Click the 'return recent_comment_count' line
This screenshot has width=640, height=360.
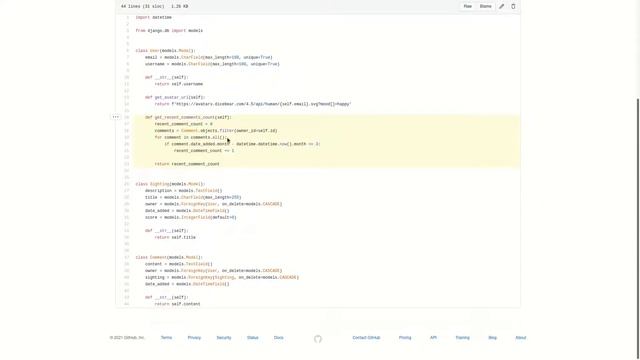pos(187,164)
